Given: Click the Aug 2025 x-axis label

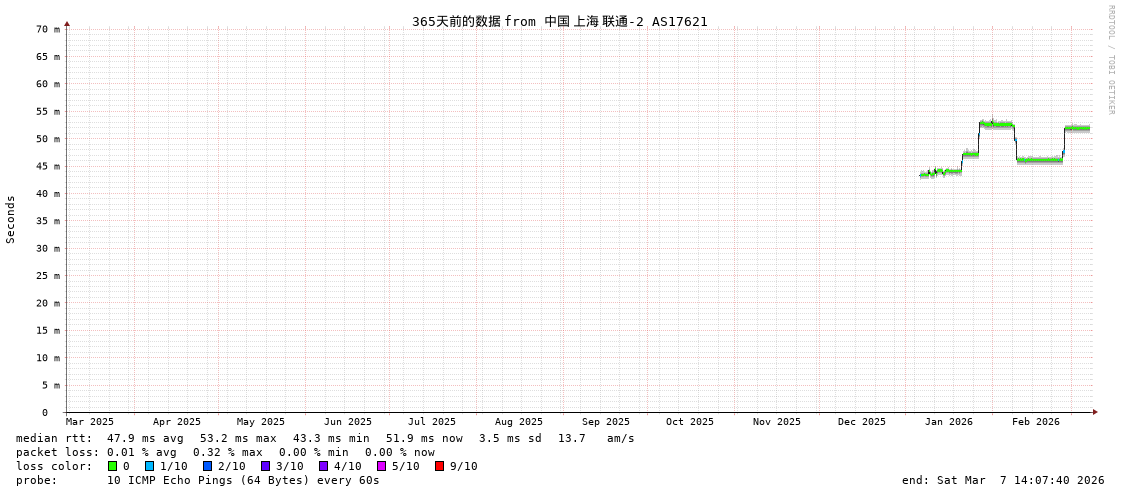Looking at the screenshot, I should click(x=519, y=422).
